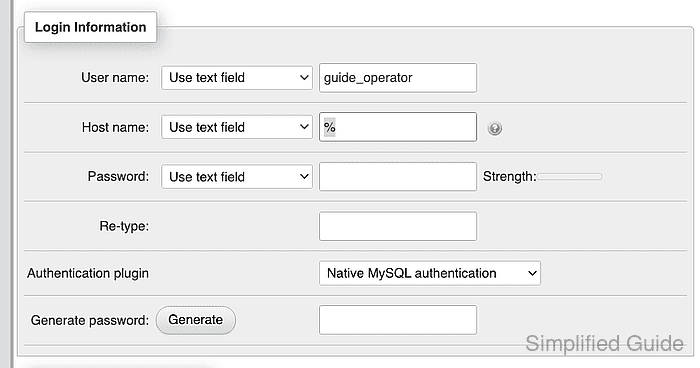Open the Password type dropdown
The width and height of the screenshot is (700, 368).
tap(237, 177)
